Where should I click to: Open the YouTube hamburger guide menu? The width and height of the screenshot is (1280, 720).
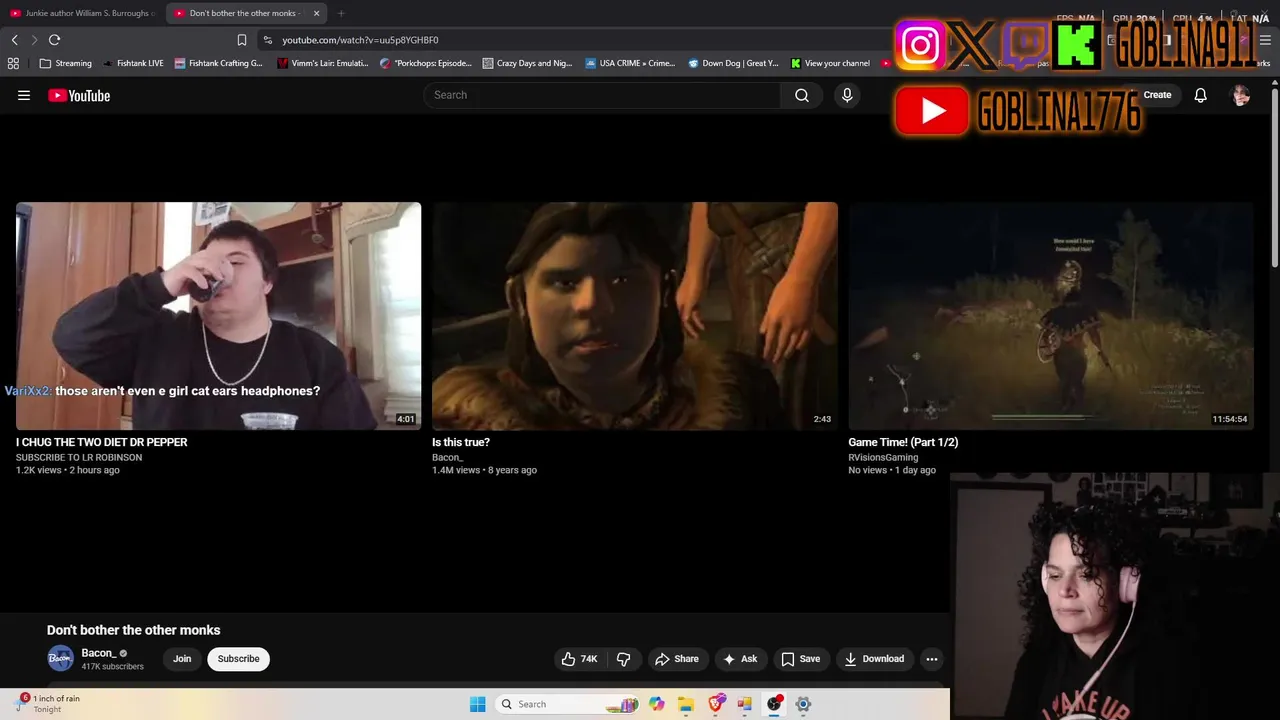(24, 95)
